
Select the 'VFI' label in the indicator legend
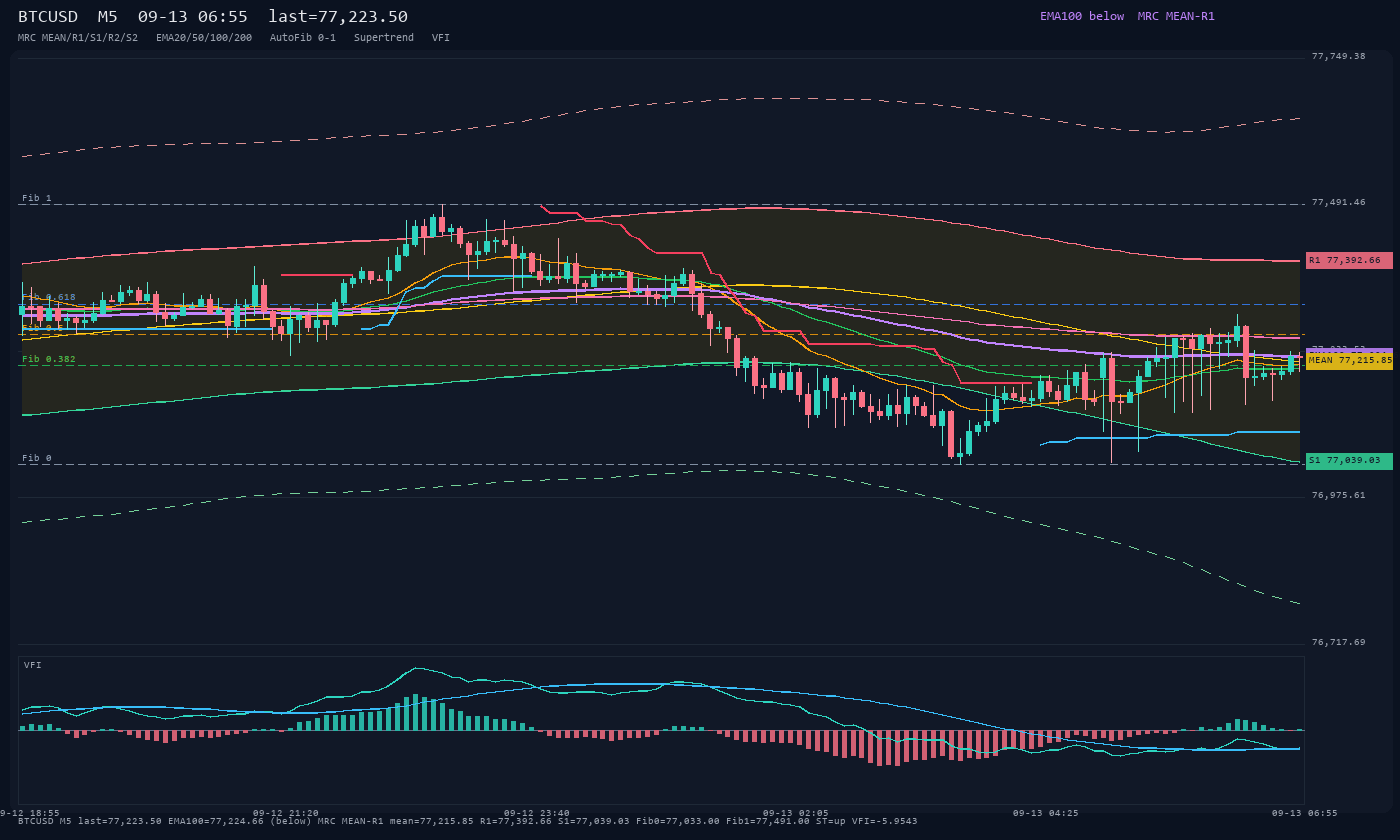tap(441, 37)
